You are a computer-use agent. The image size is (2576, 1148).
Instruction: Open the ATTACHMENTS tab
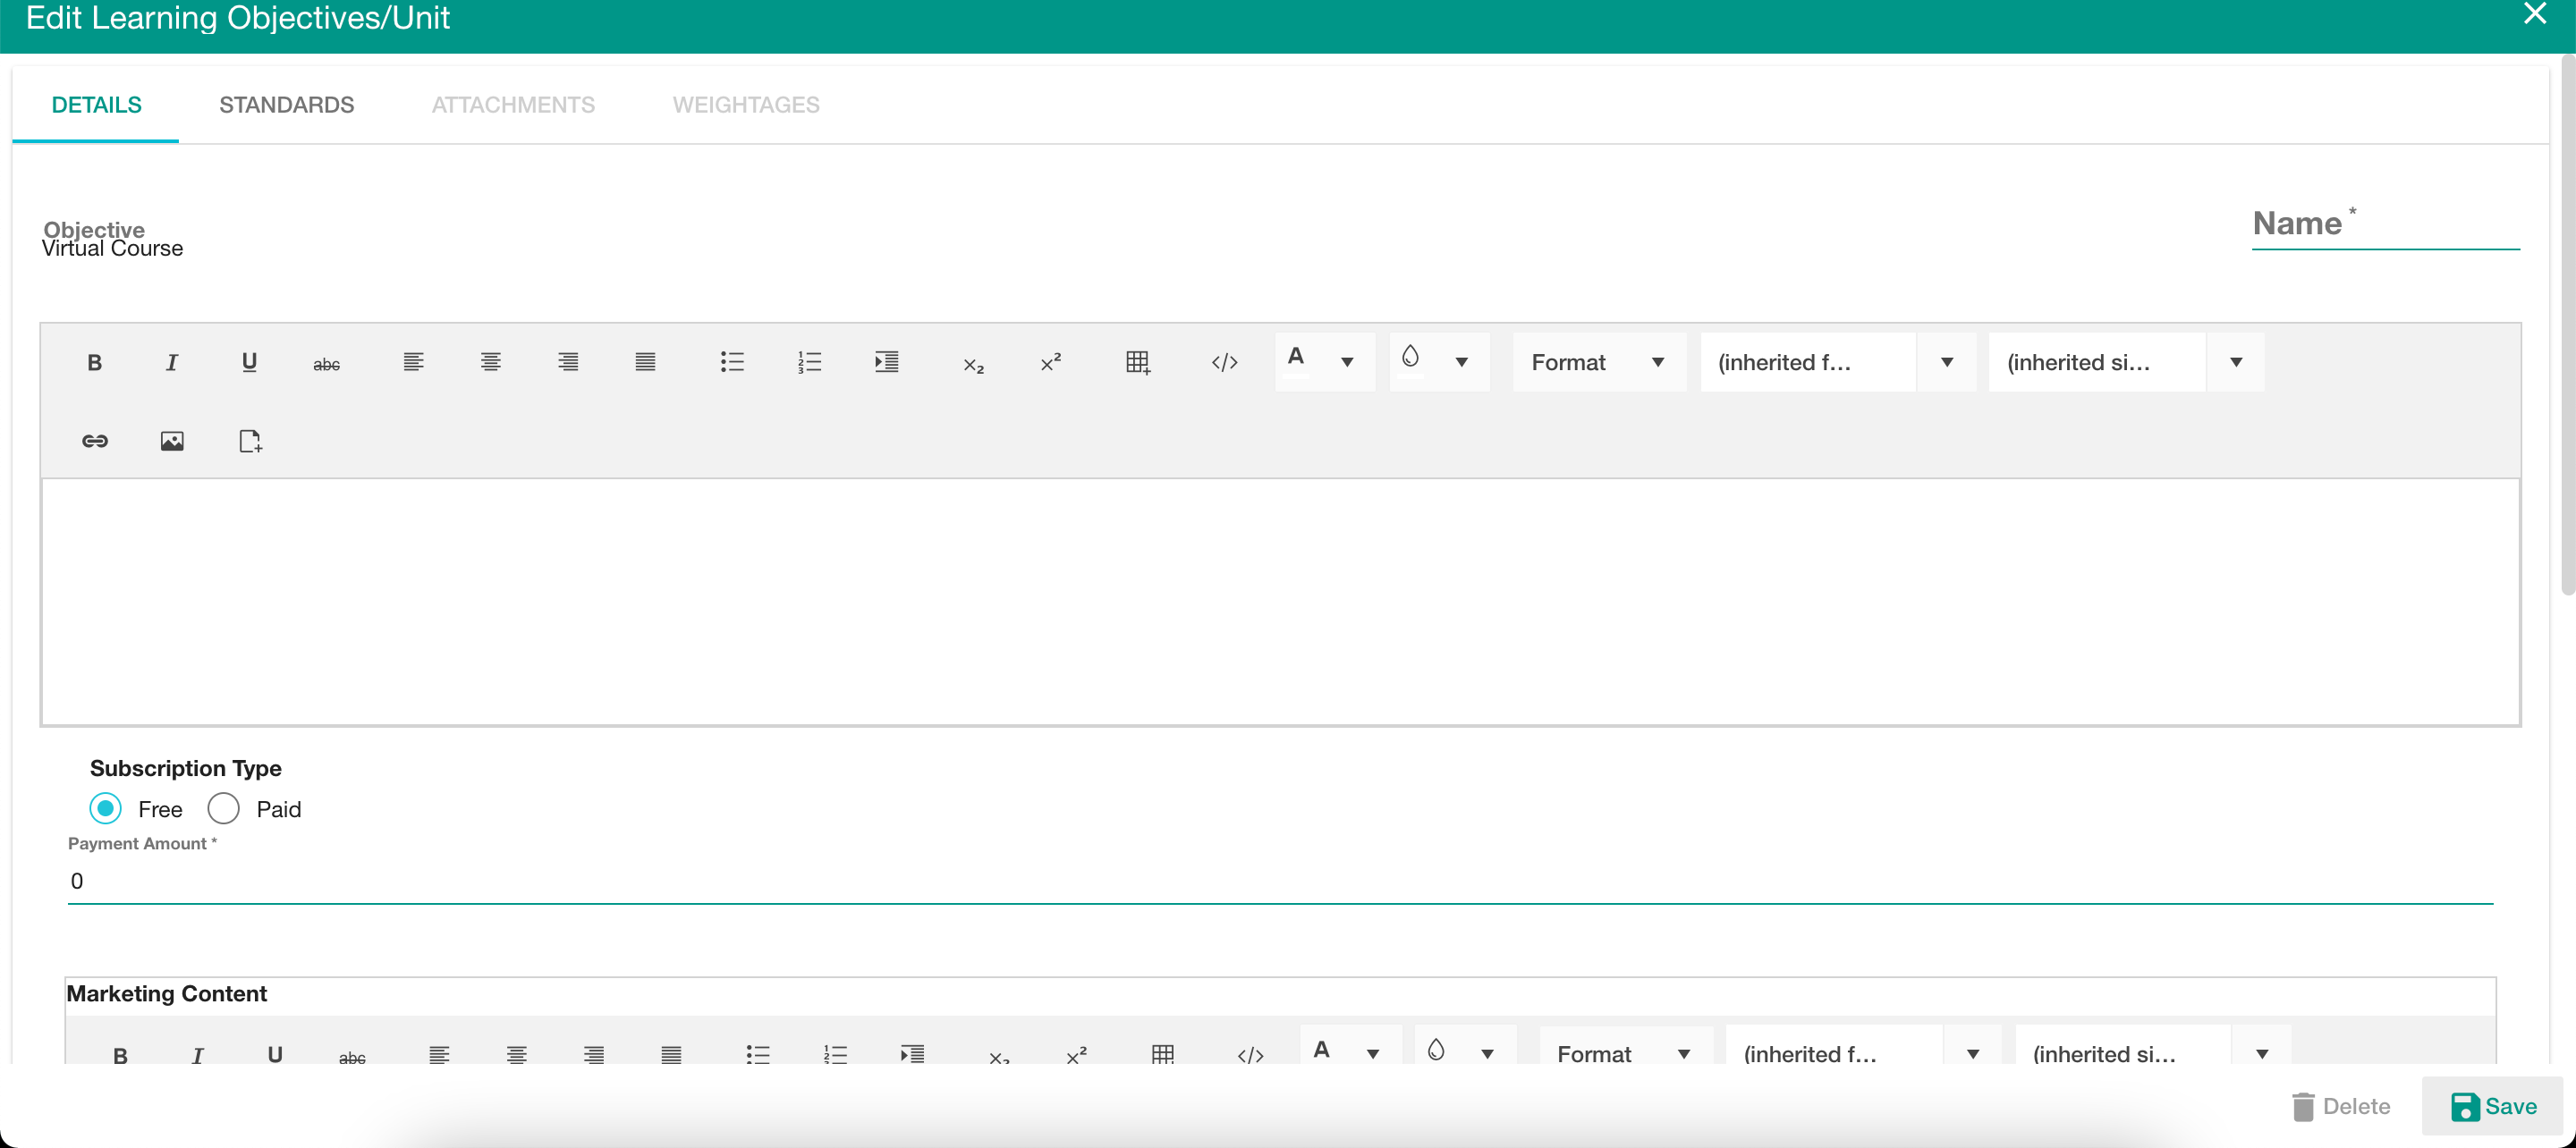pos(513,105)
